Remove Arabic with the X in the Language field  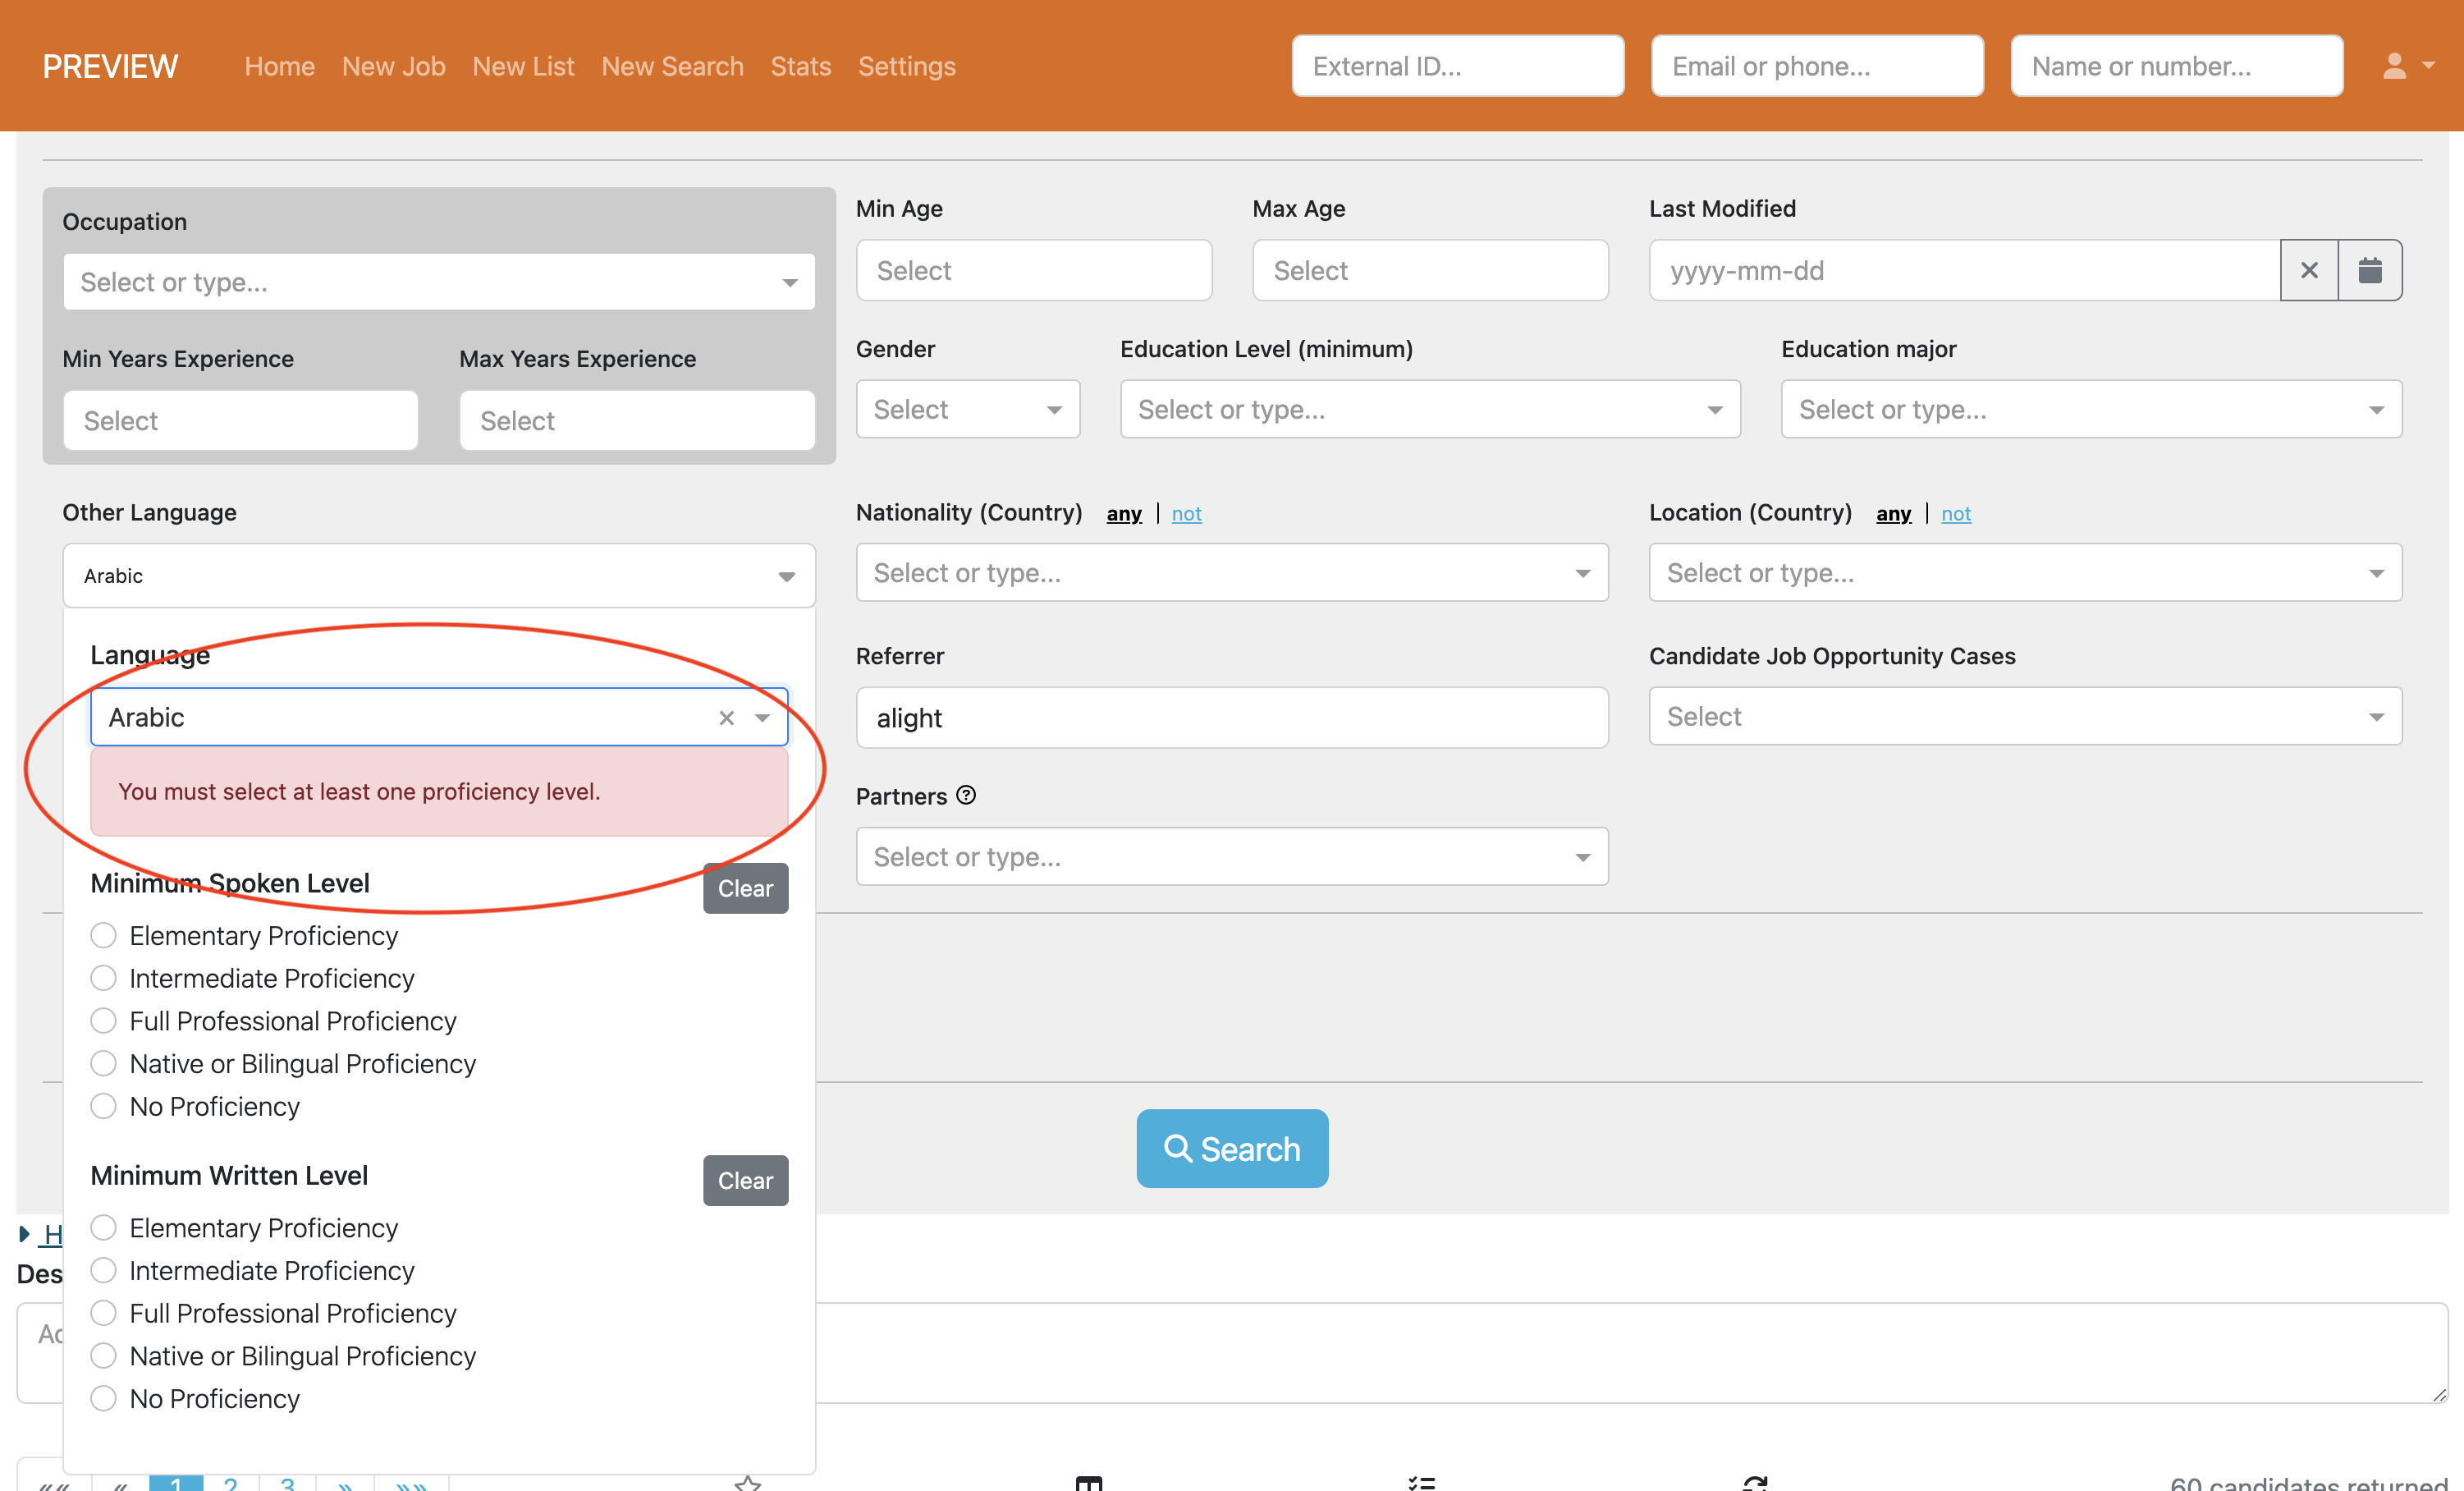(726, 717)
